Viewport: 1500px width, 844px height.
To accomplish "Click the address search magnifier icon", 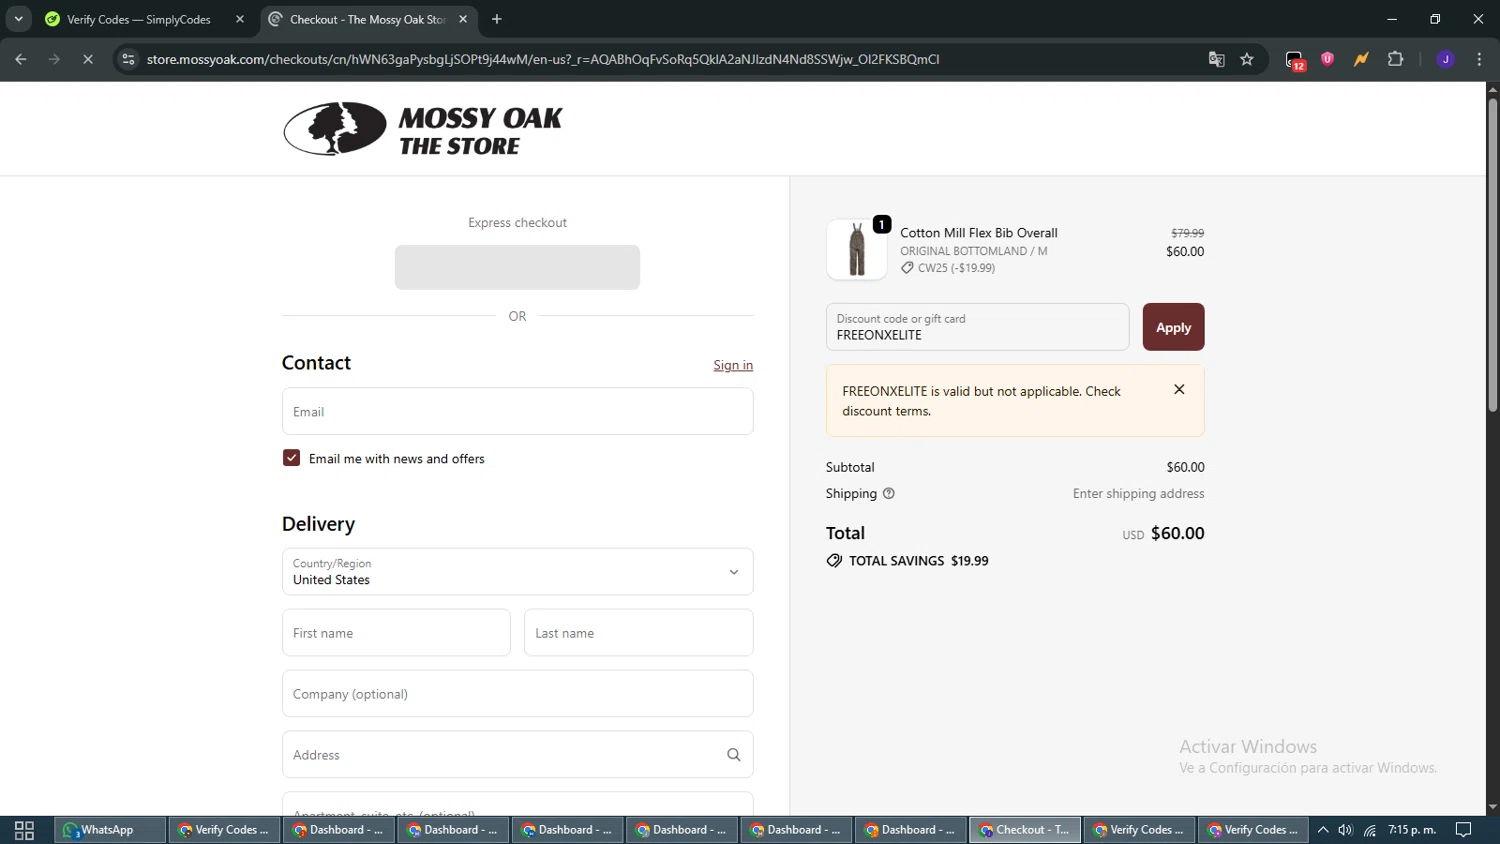I will click(734, 755).
